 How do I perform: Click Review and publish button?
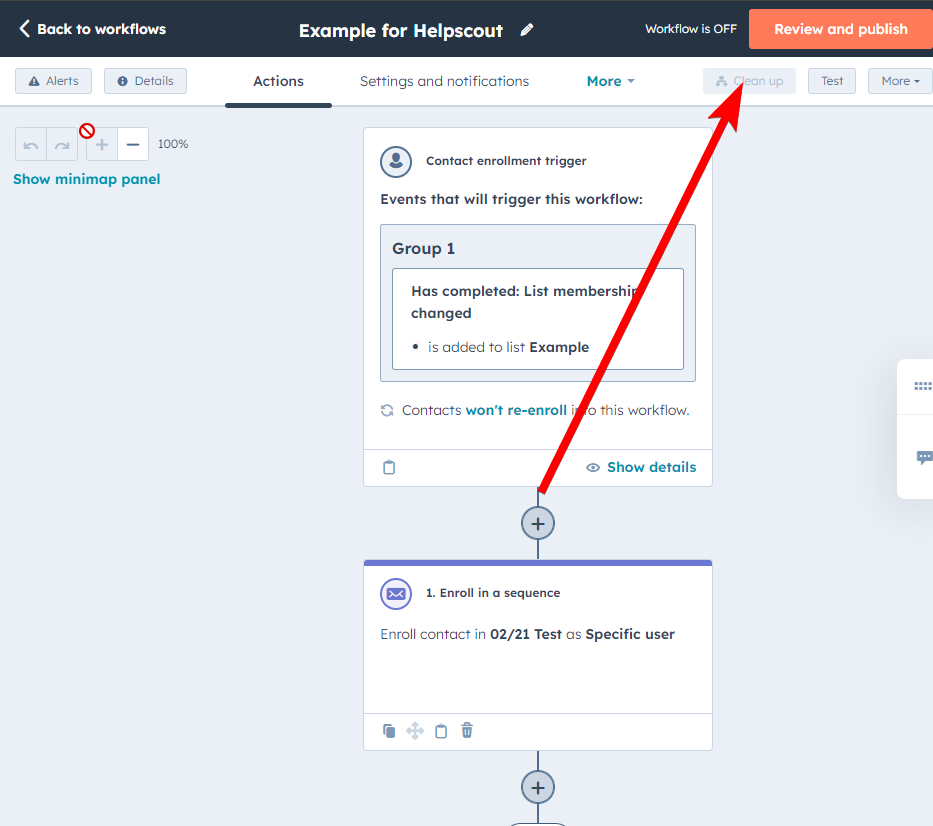pos(840,29)
